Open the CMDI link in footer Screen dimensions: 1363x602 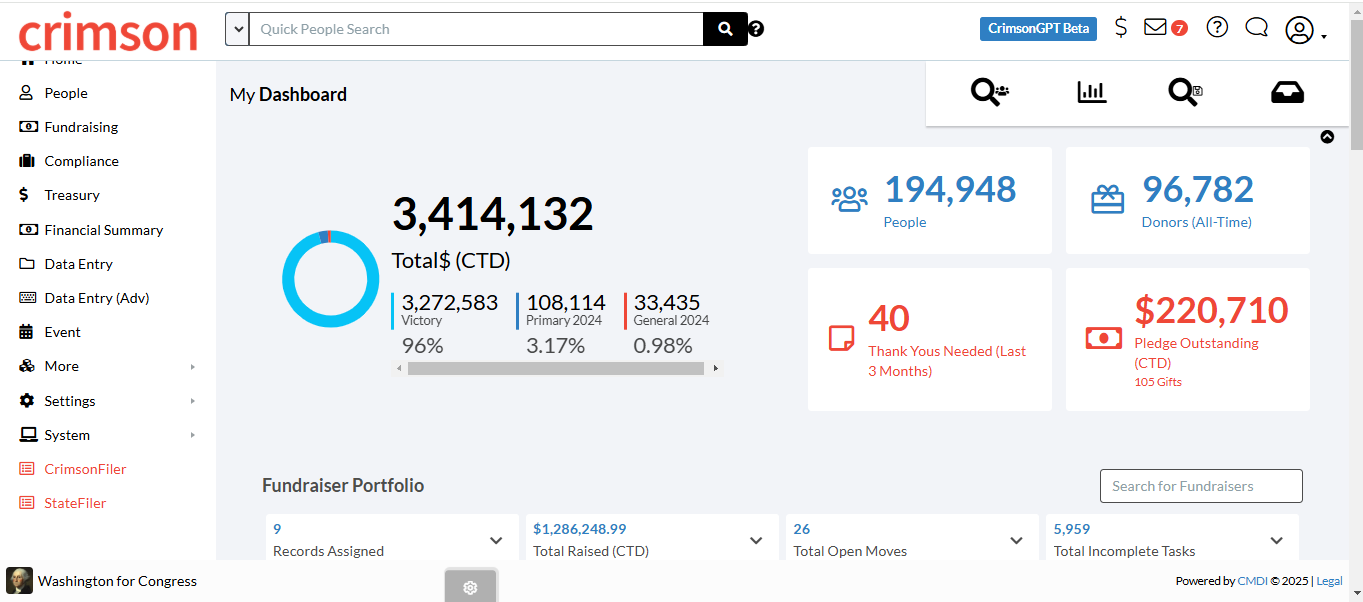click(1252, 581)
